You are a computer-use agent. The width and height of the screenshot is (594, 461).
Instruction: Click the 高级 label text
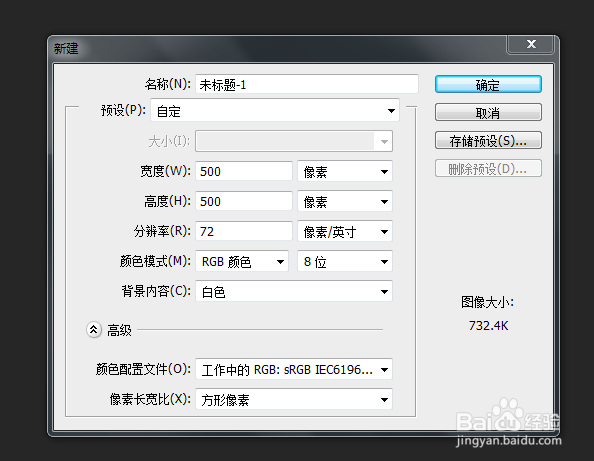tap(119, 330)
